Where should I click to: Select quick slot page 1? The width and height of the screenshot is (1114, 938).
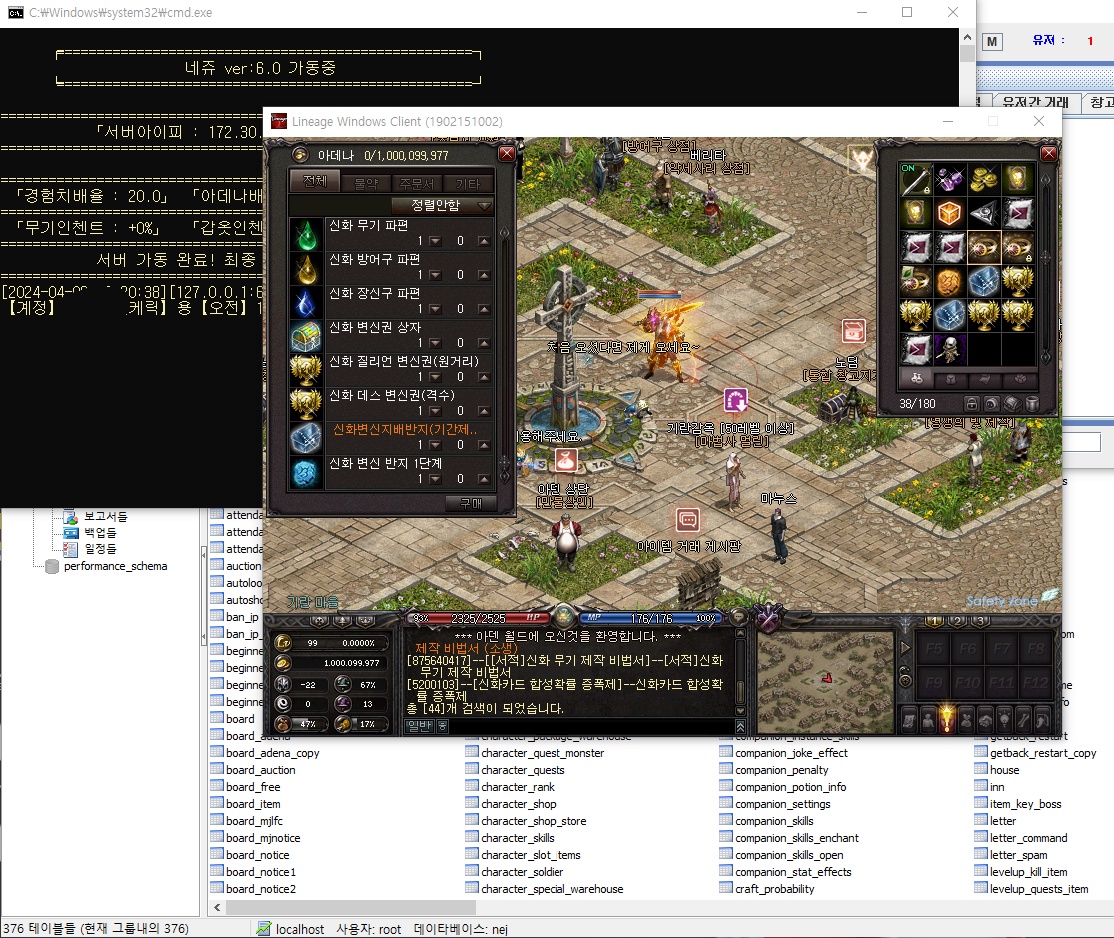(x=934, y=621)
